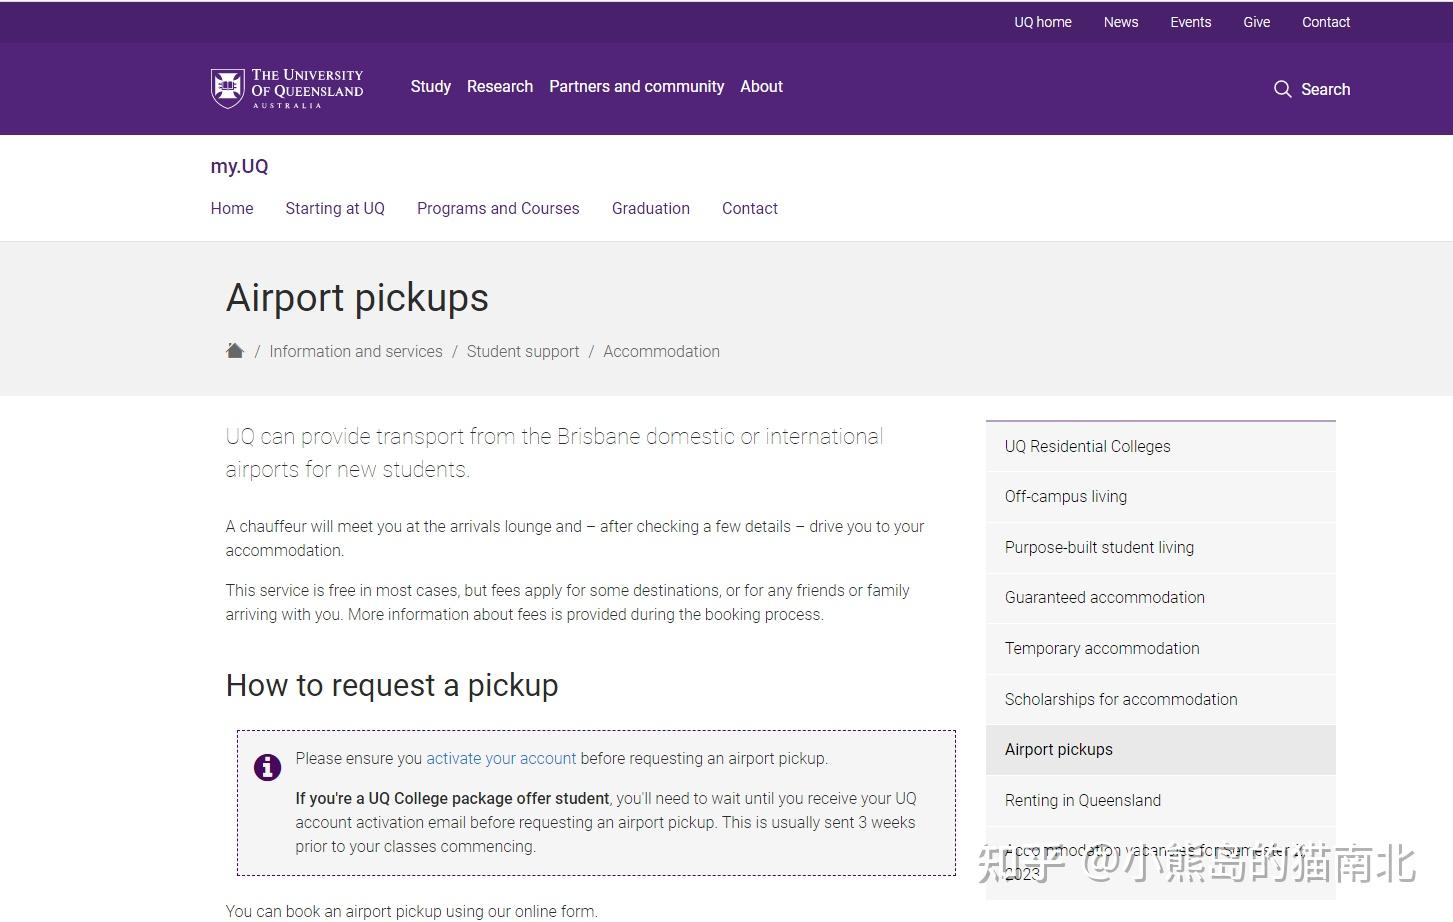Click the activate your account link
The height and width of the screenshot is (922, 1453).
click(501, 758)
